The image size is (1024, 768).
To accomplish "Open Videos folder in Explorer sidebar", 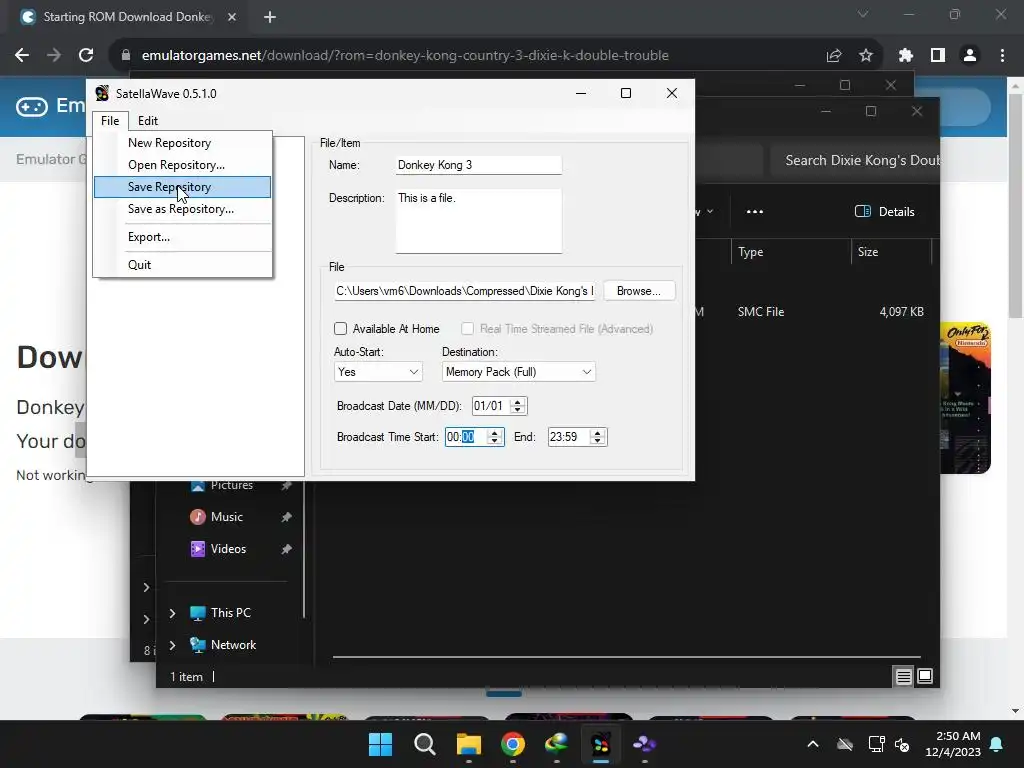I will tap(227, 549).
